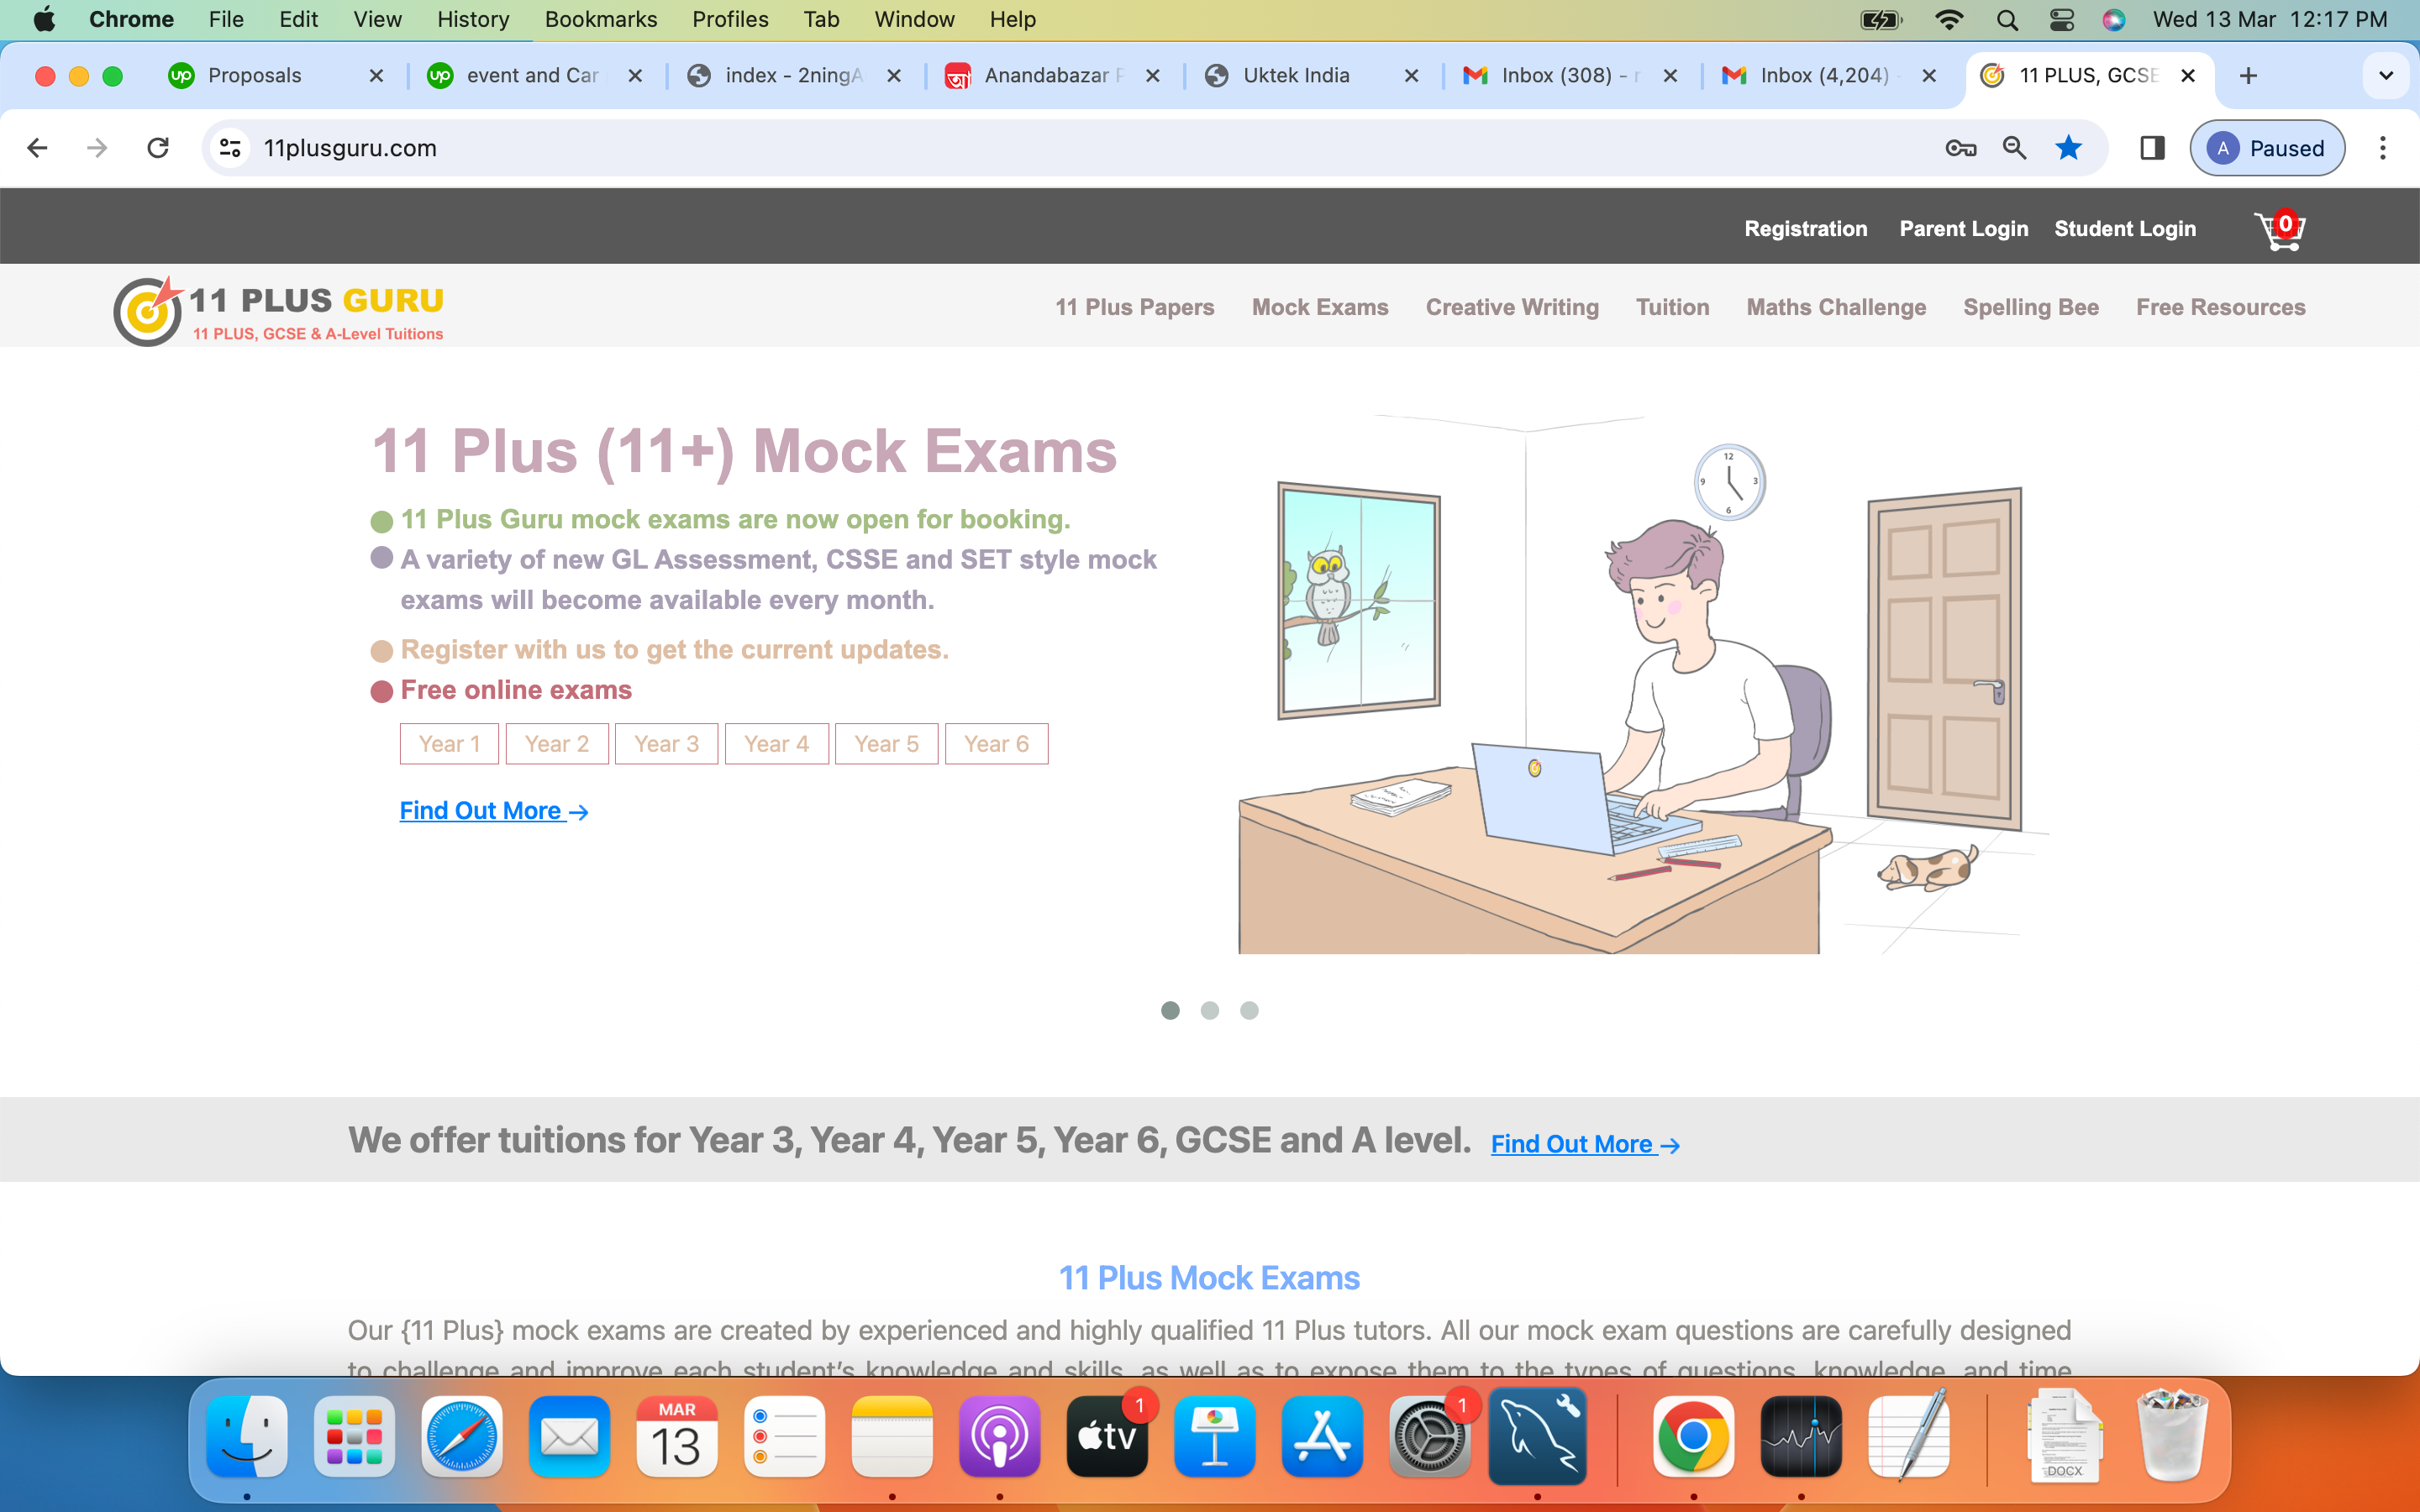Open the Paused profile button
The image size is (2420, 1512).
2266,148
